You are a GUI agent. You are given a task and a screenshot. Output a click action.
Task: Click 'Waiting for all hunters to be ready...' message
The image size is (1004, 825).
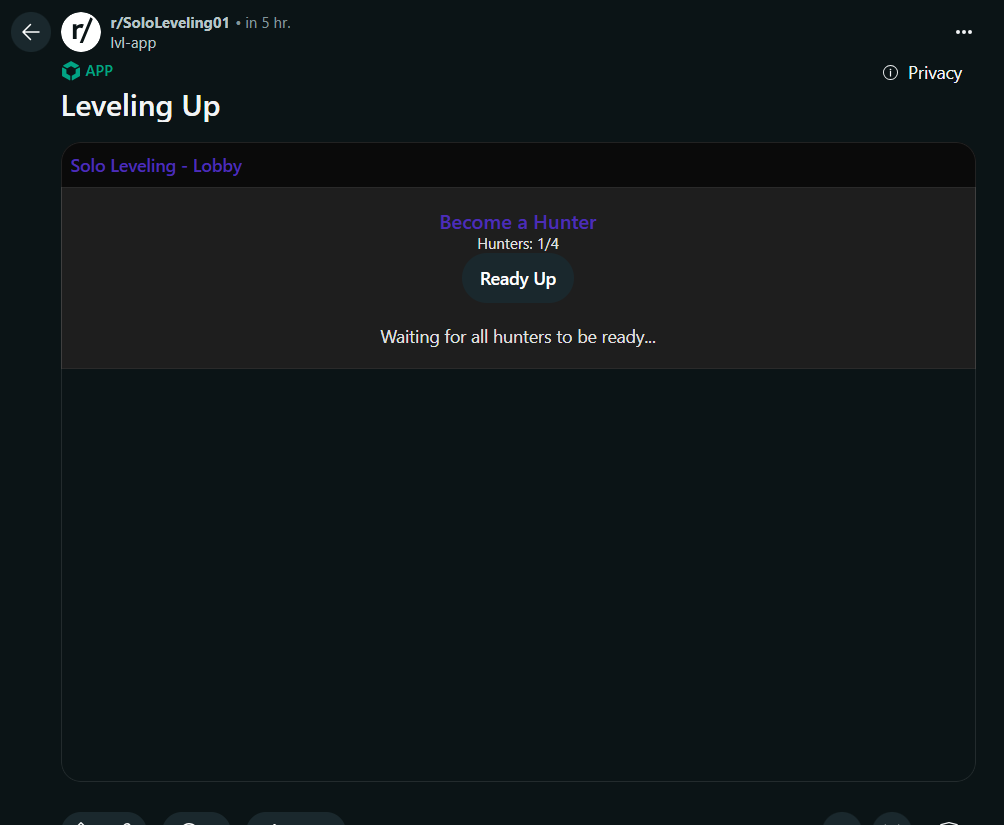point(517,337)
